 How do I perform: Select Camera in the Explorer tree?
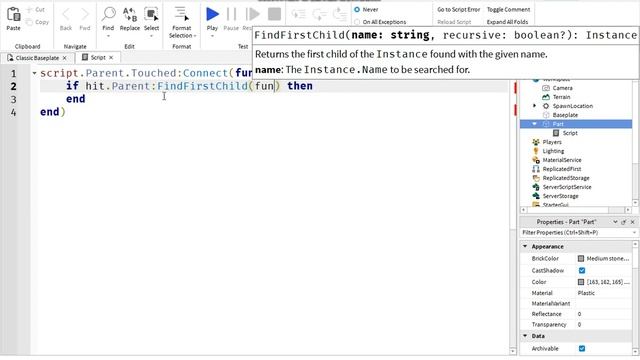pyautogui.click(x=562, y=88)
